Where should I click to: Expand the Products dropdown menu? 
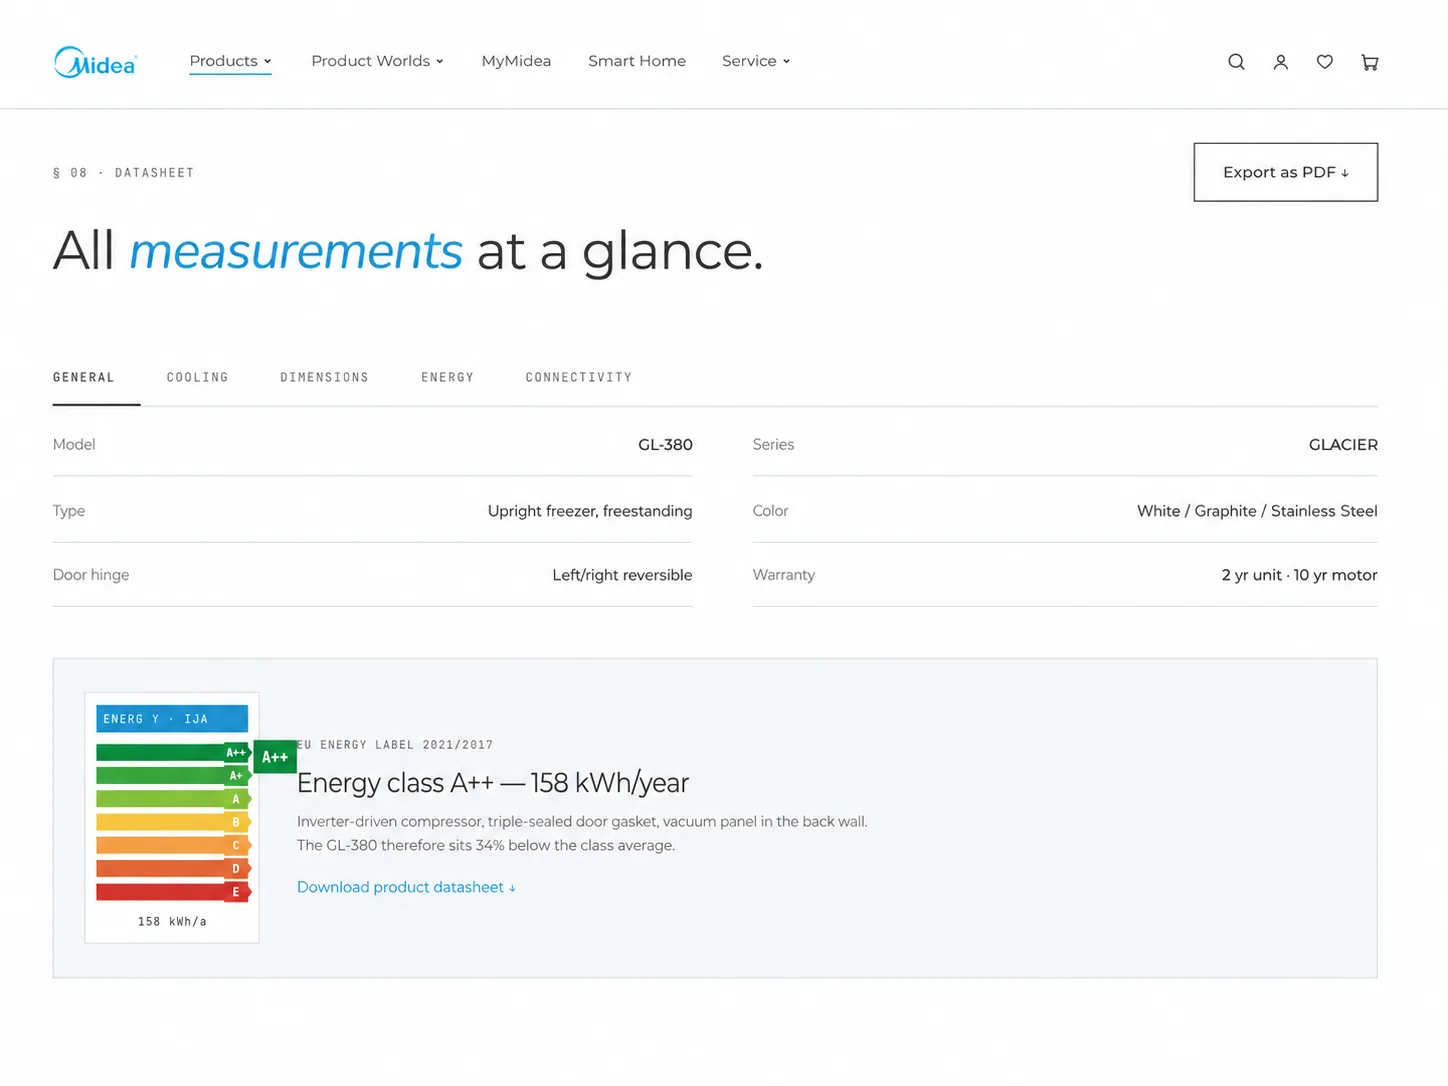230,61
